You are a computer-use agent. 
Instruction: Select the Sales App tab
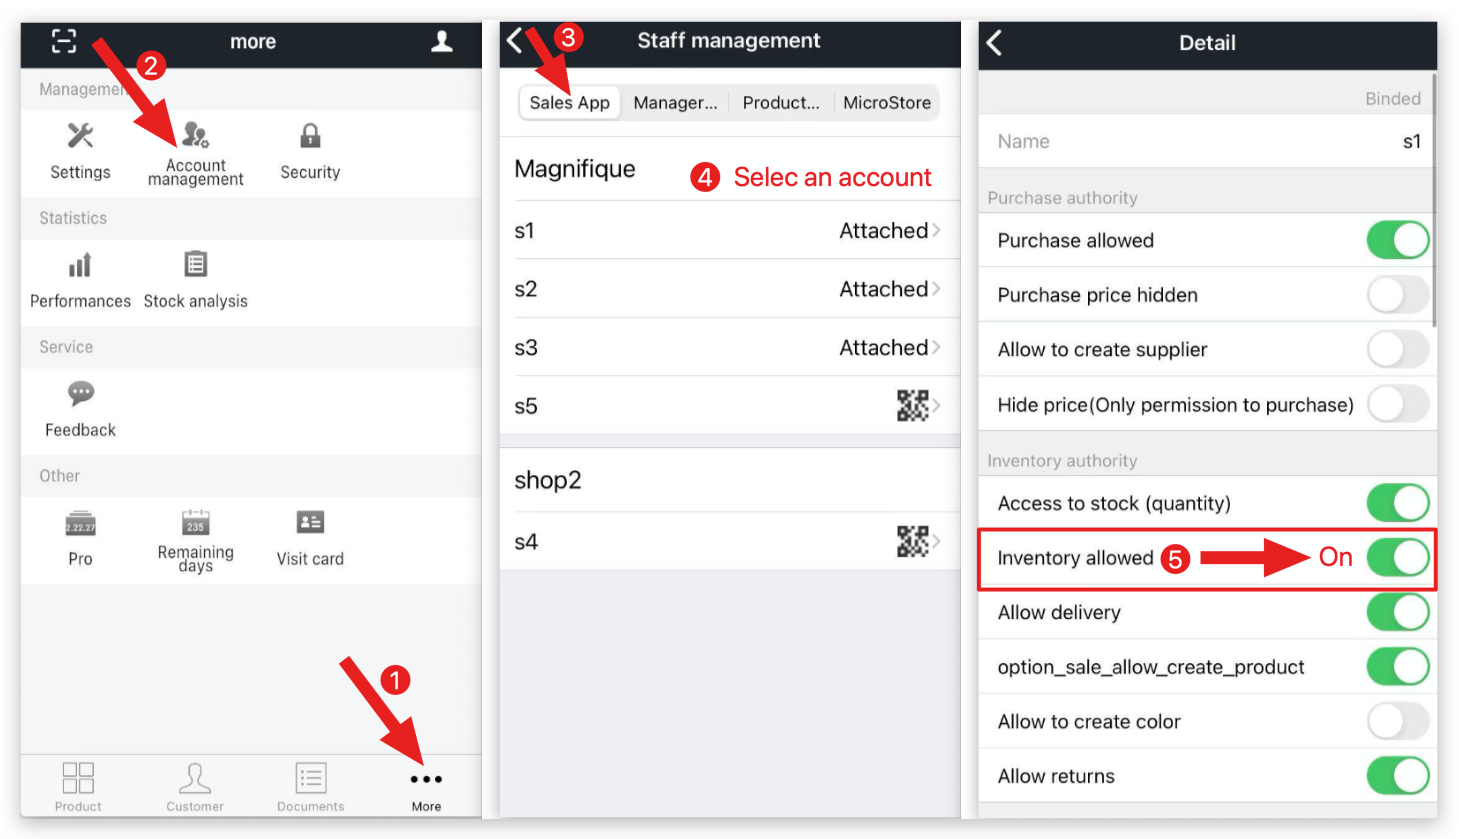click(x=569, y=102)
